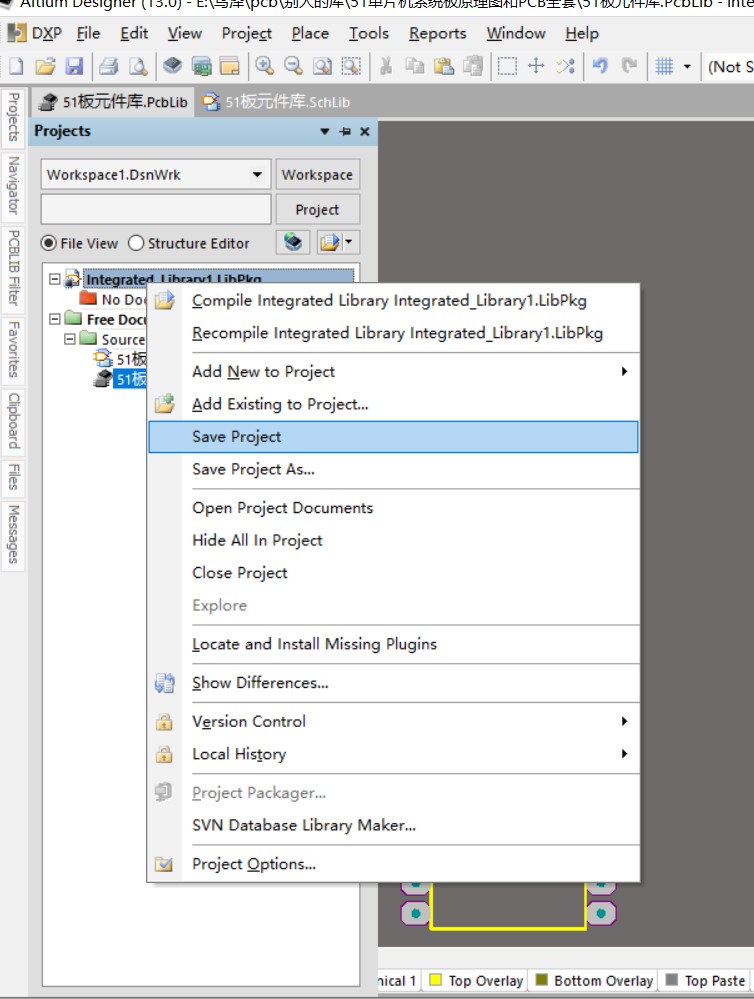Click the Grid settings icon
Viewport: 754px width, 999px height.
664,66
